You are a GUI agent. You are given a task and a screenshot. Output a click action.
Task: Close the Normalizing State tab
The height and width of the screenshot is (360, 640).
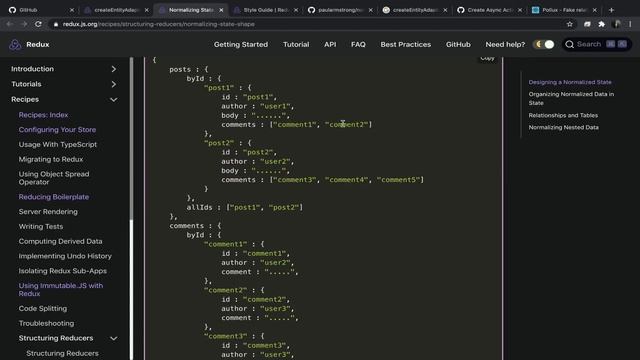coord(221,10)
